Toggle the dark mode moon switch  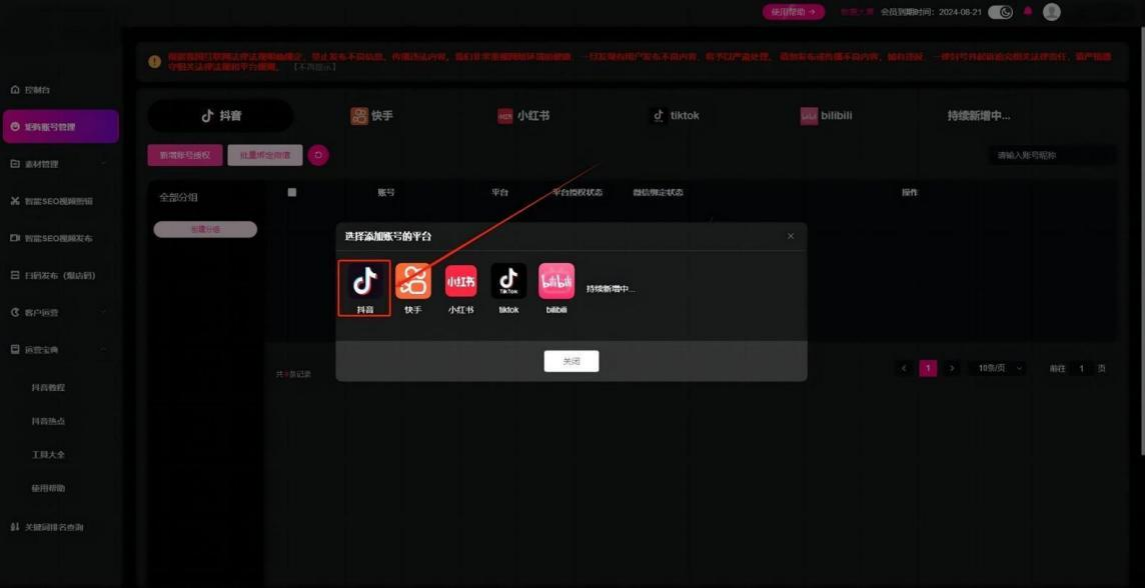1000,12
